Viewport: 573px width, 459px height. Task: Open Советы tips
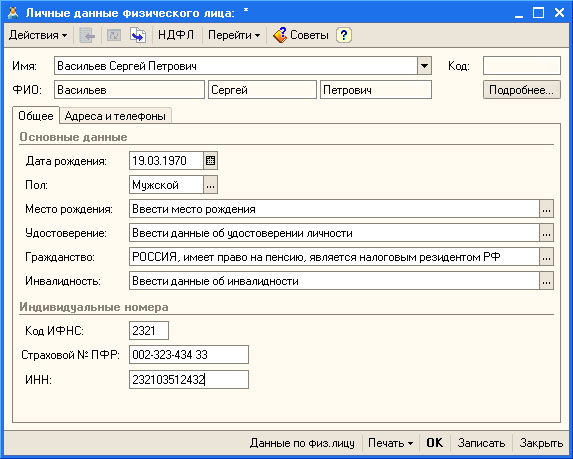(x=301, y=35)
